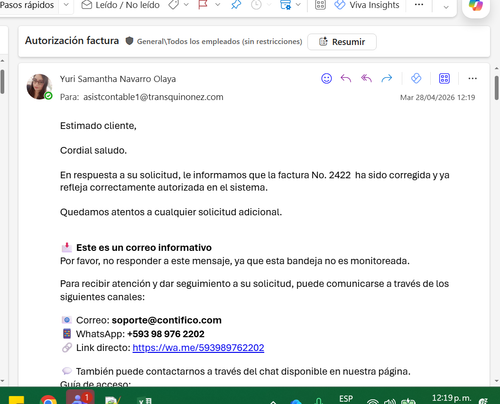
Task: Click the heading Este es un correo informativo
Action: (144, 248)
